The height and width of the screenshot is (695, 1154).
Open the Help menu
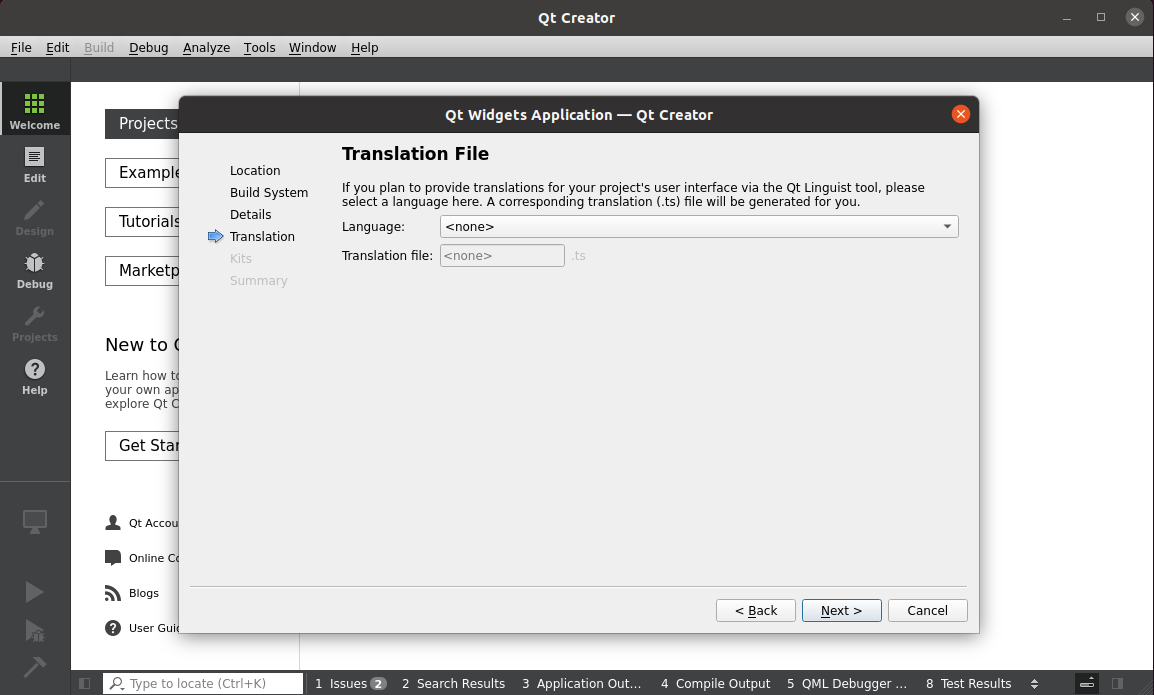pyautogui.click(x=364, y=47)
